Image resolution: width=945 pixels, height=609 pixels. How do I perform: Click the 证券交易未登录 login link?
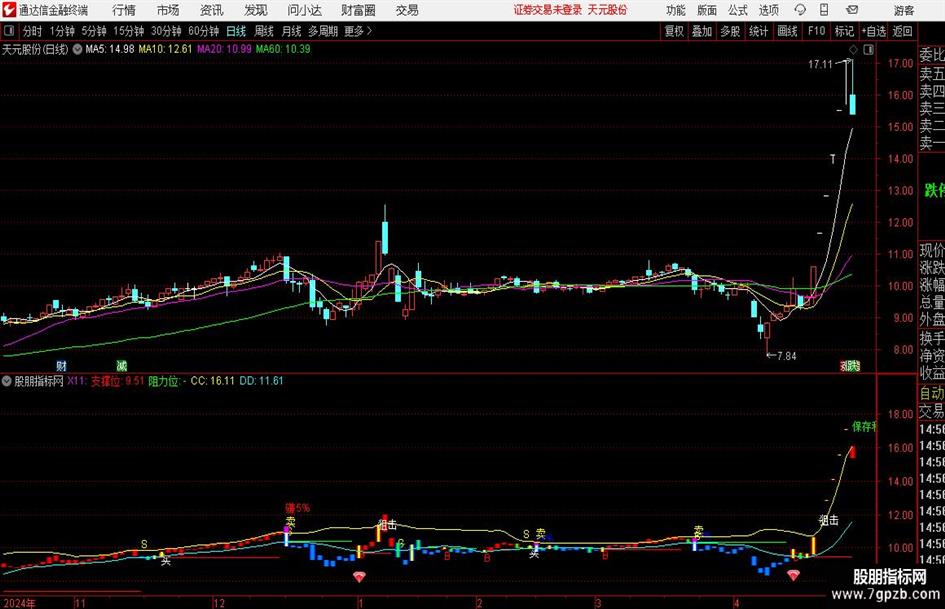pos(548,10)
